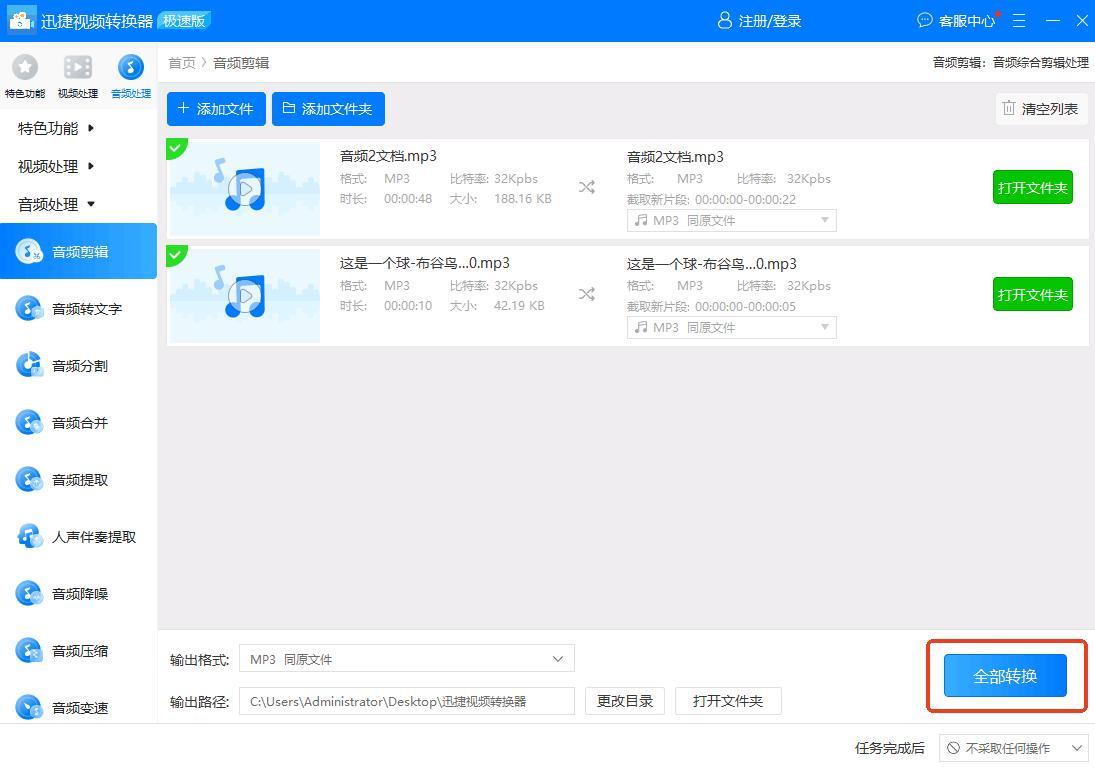Select the 音频转文字 sidebar icon
Image resolution: width=1095 pixels, height=769 pixels.
tap(29, 309)
